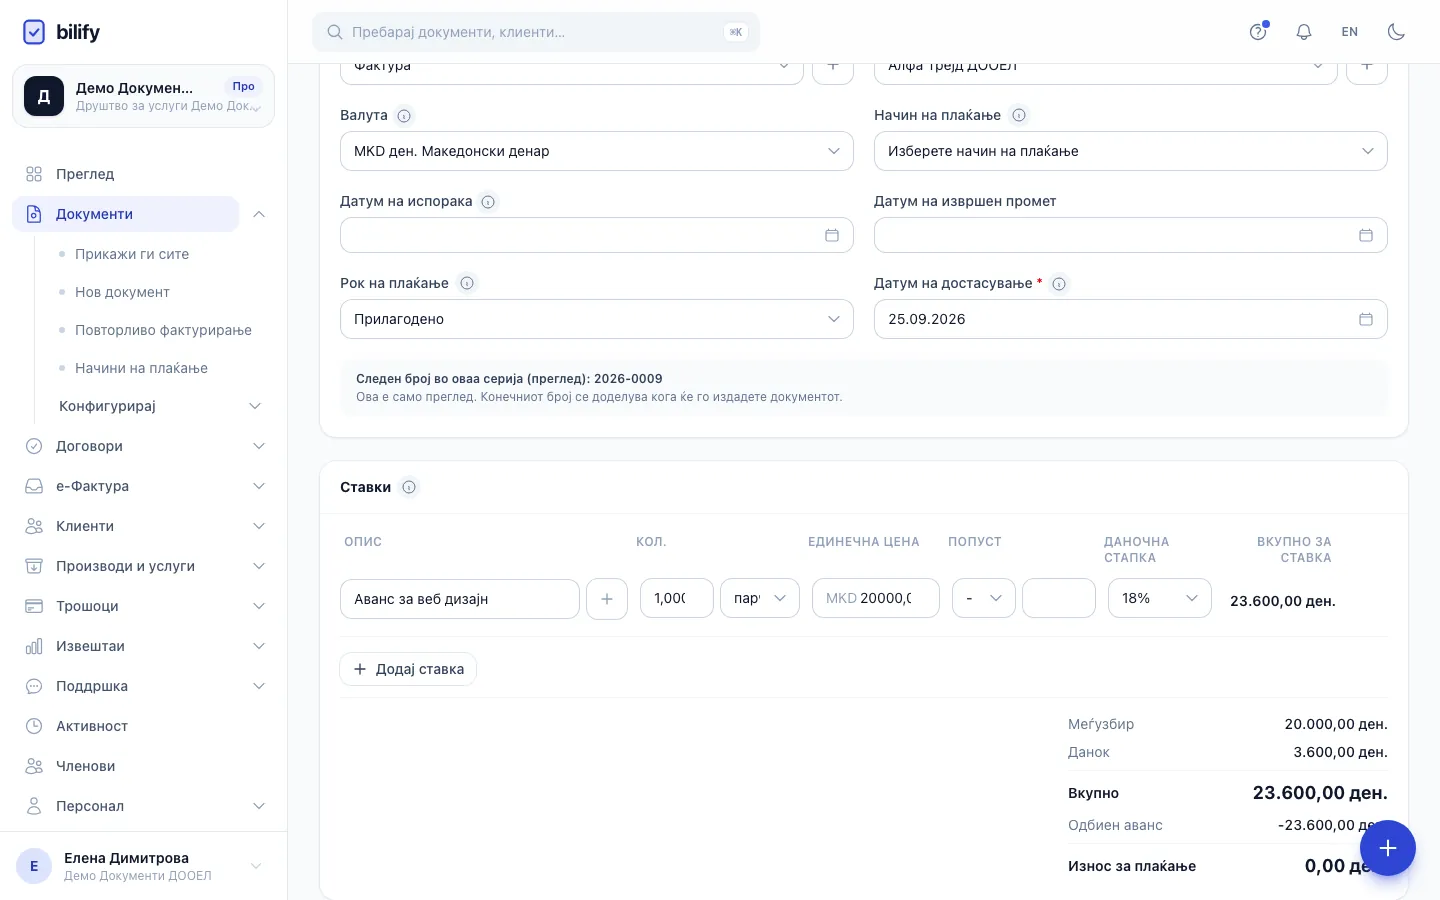
Task: Click the plus icon next to item description
Action: click(607, 599)
